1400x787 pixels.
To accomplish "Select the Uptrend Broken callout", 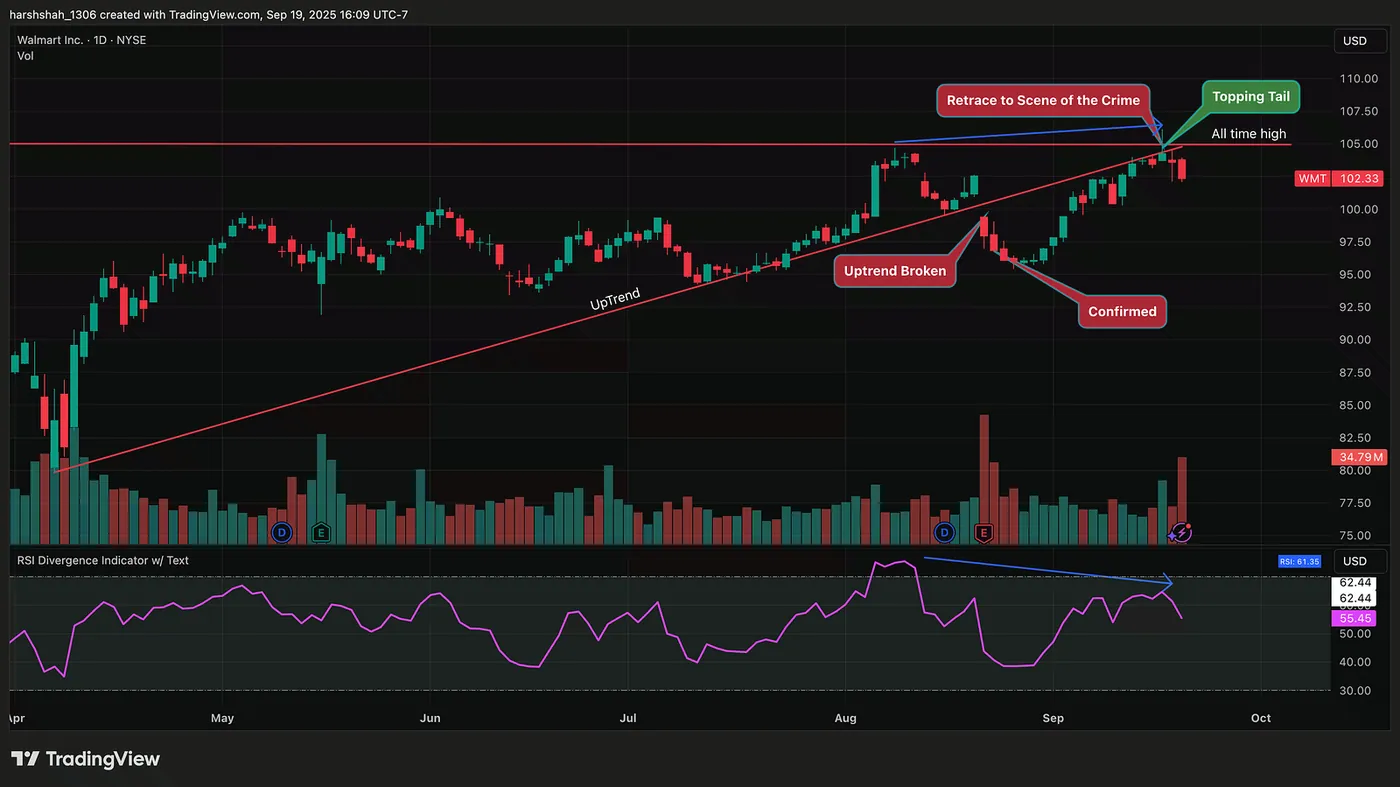I will point(895,271).
